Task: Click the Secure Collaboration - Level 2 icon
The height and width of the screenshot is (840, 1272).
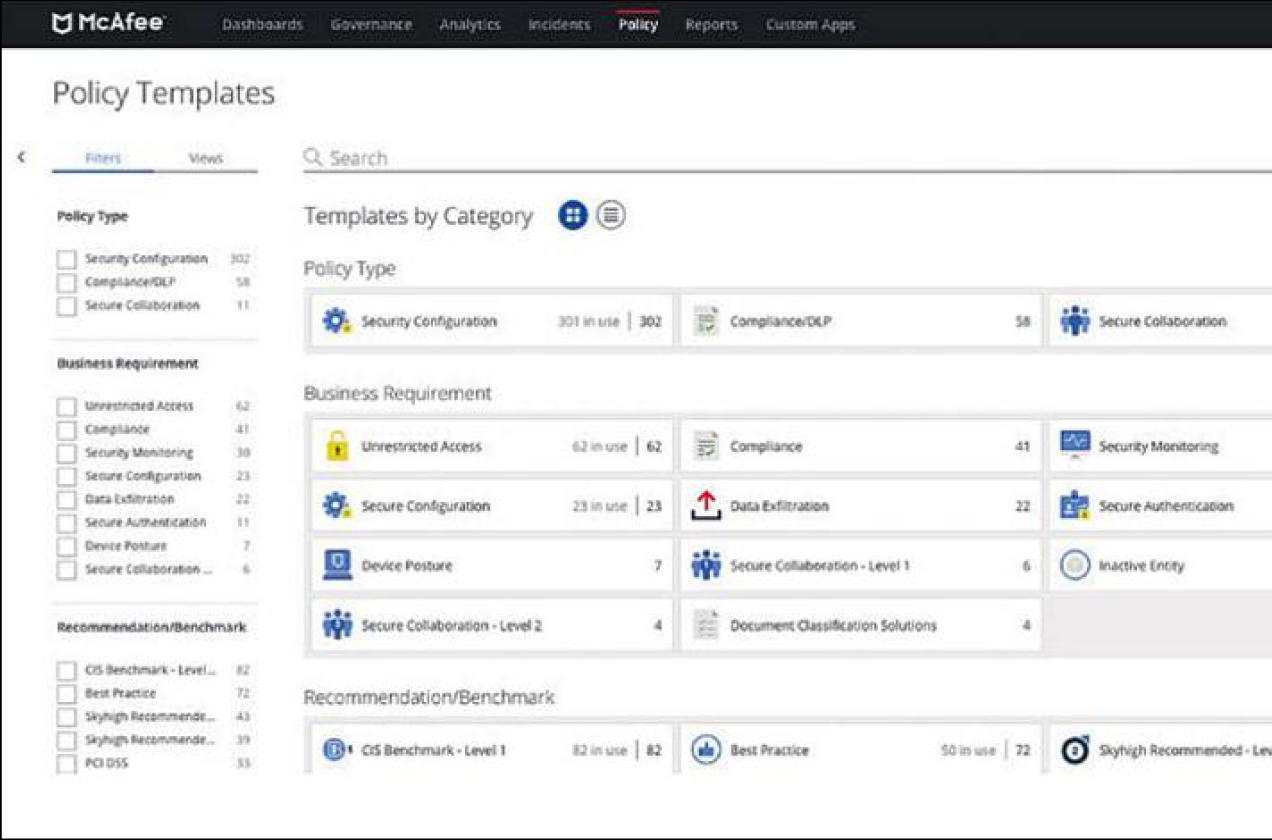Action: [337, 625]
